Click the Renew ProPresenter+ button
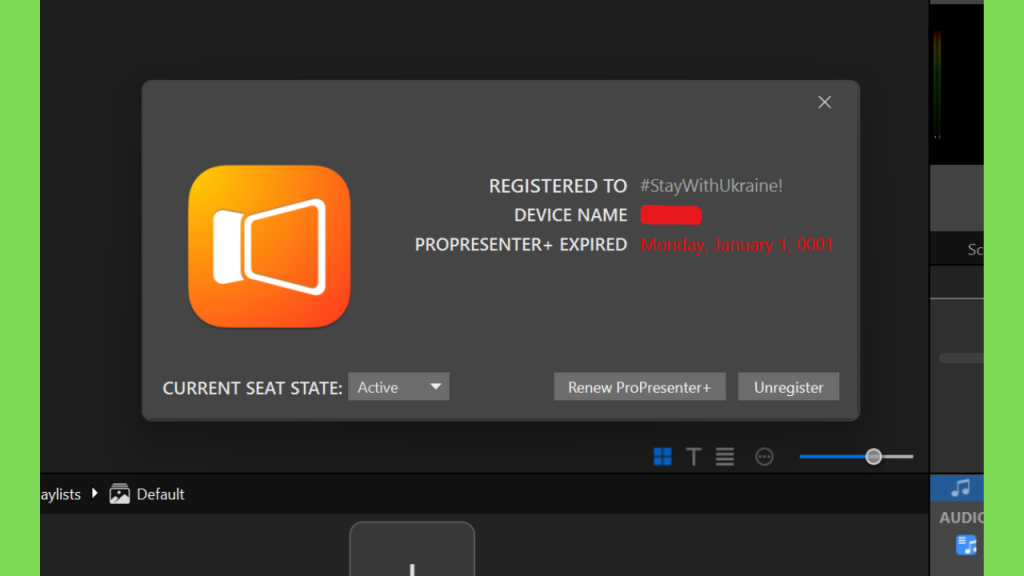This screenshot has height=576, width=1024. (639, 387)
